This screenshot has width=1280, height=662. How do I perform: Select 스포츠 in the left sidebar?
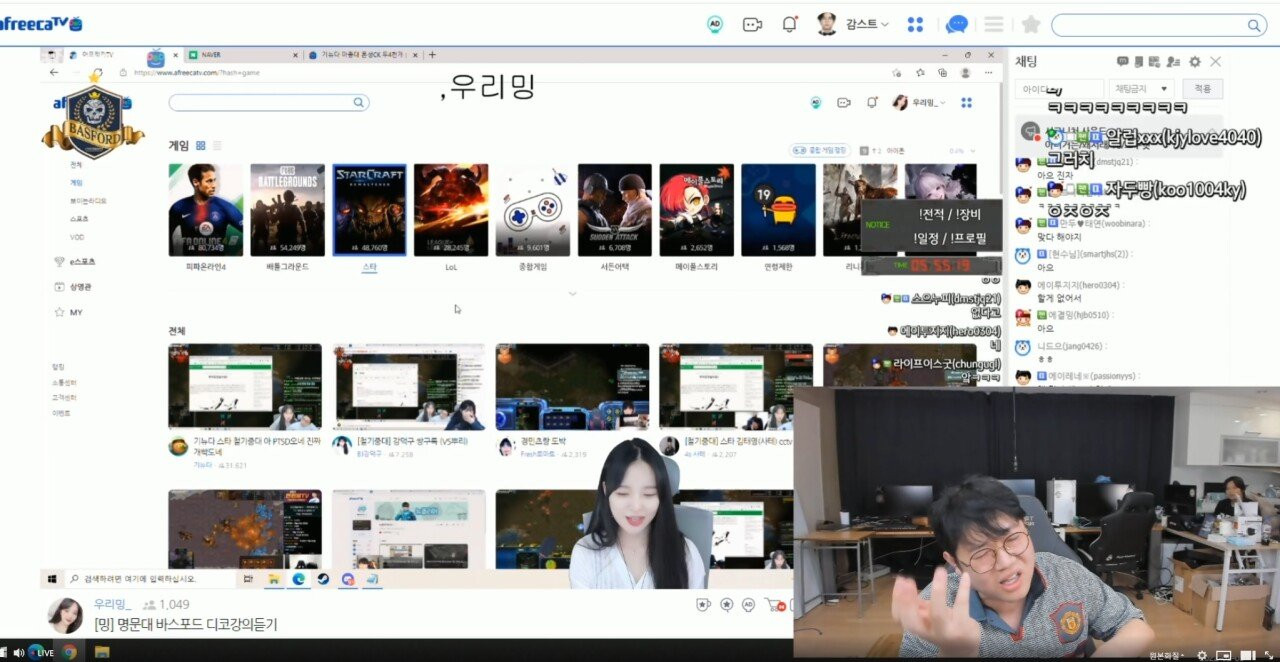point(79,219)
